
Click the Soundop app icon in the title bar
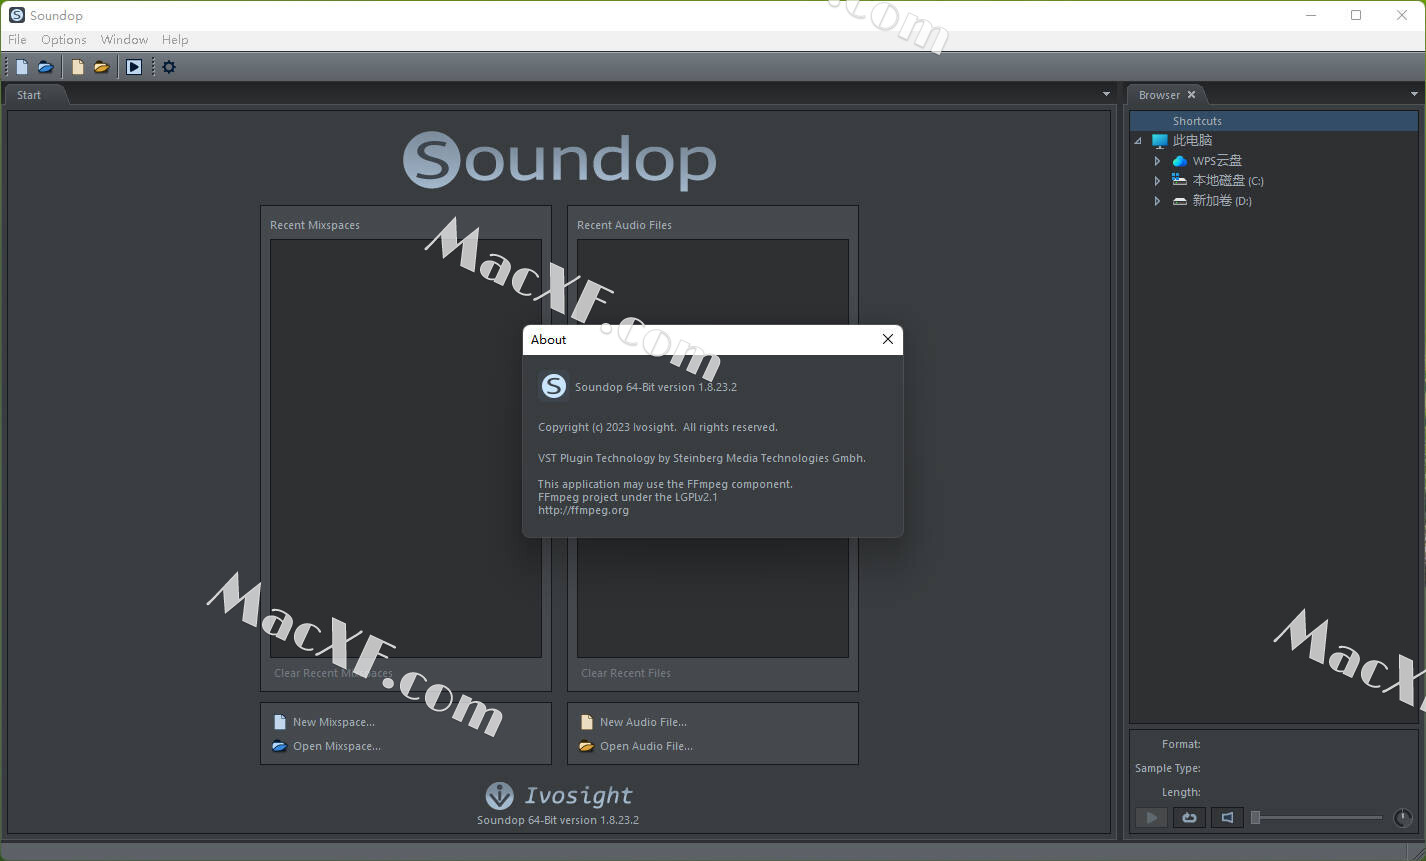(17, 15)
